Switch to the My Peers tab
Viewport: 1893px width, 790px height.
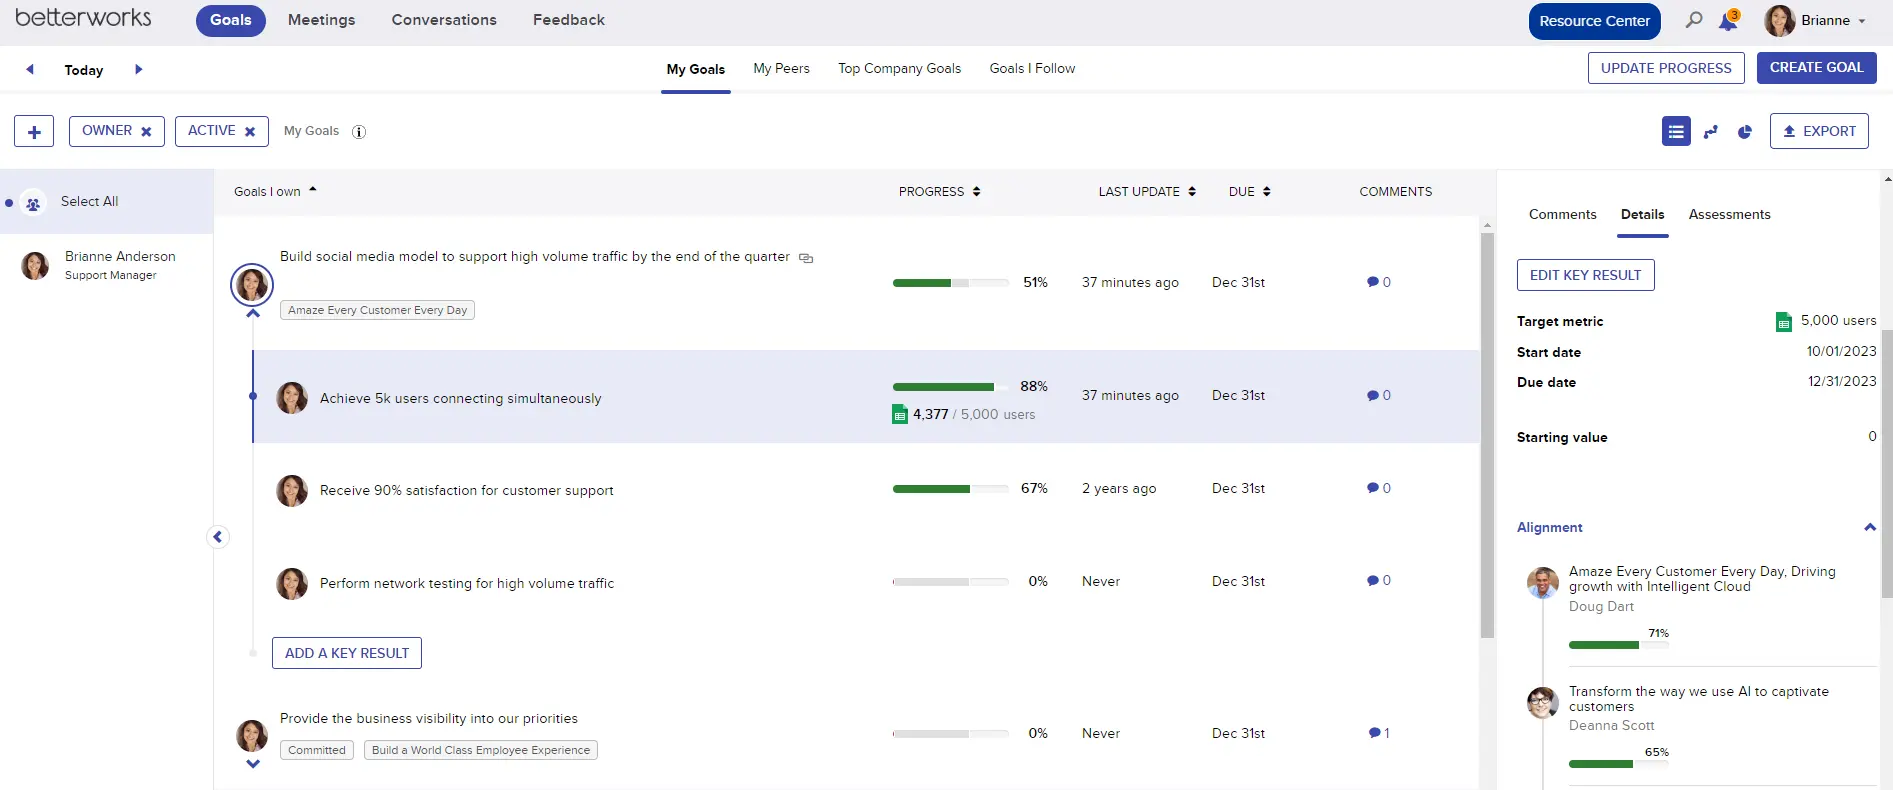[x=781, y=68]
